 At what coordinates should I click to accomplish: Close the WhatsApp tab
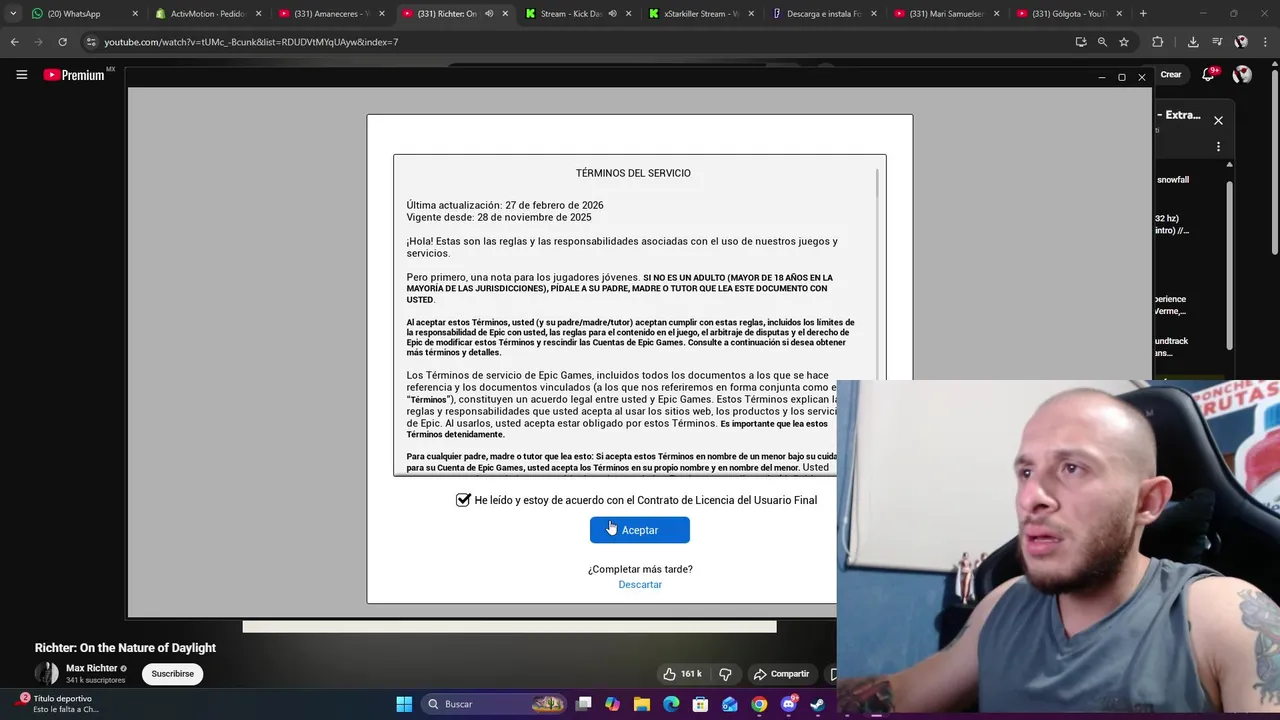coord(135,14)
